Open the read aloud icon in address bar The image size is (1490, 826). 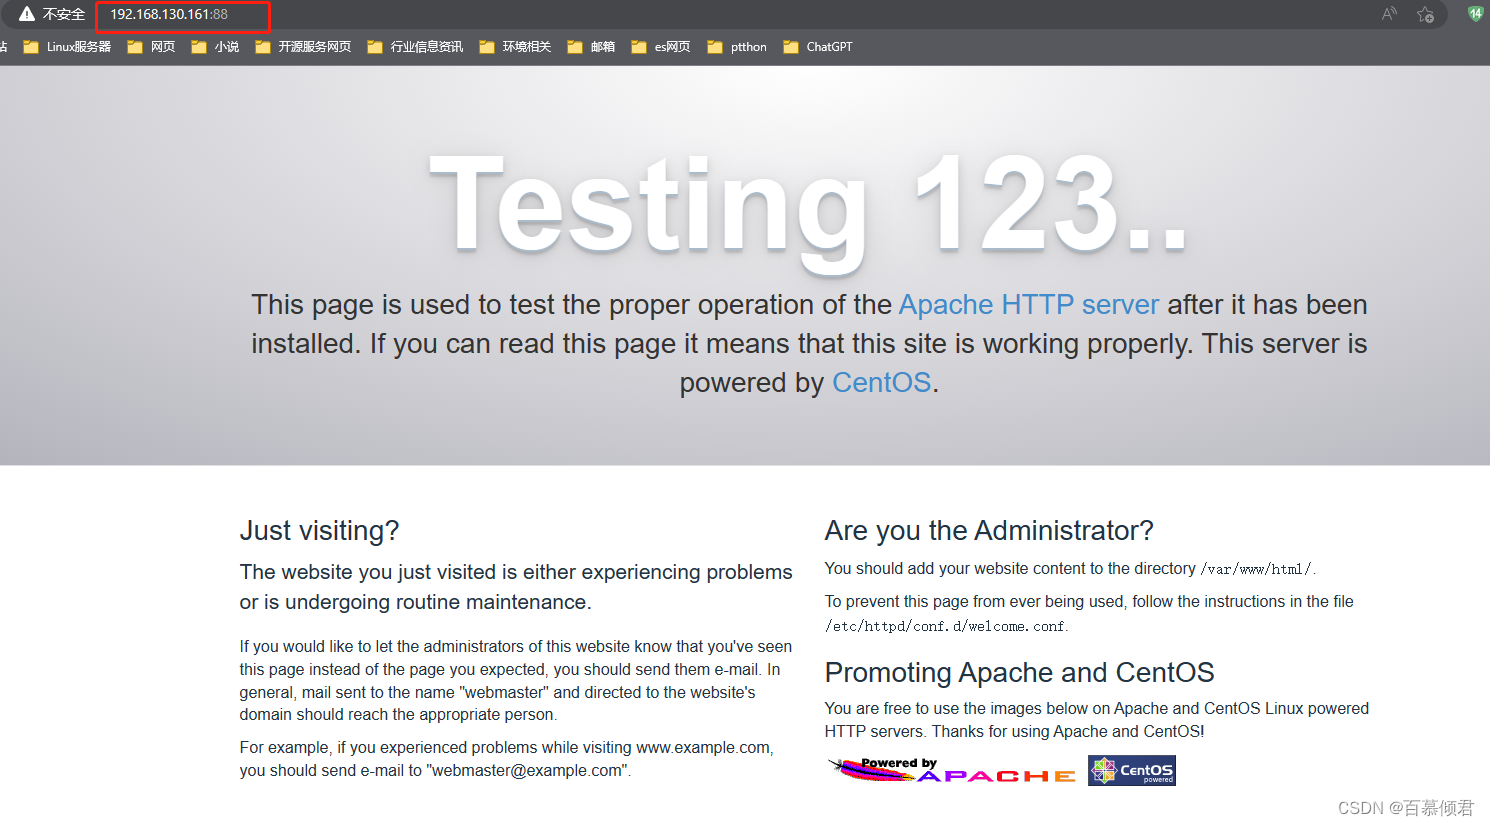pos(1389,14)
